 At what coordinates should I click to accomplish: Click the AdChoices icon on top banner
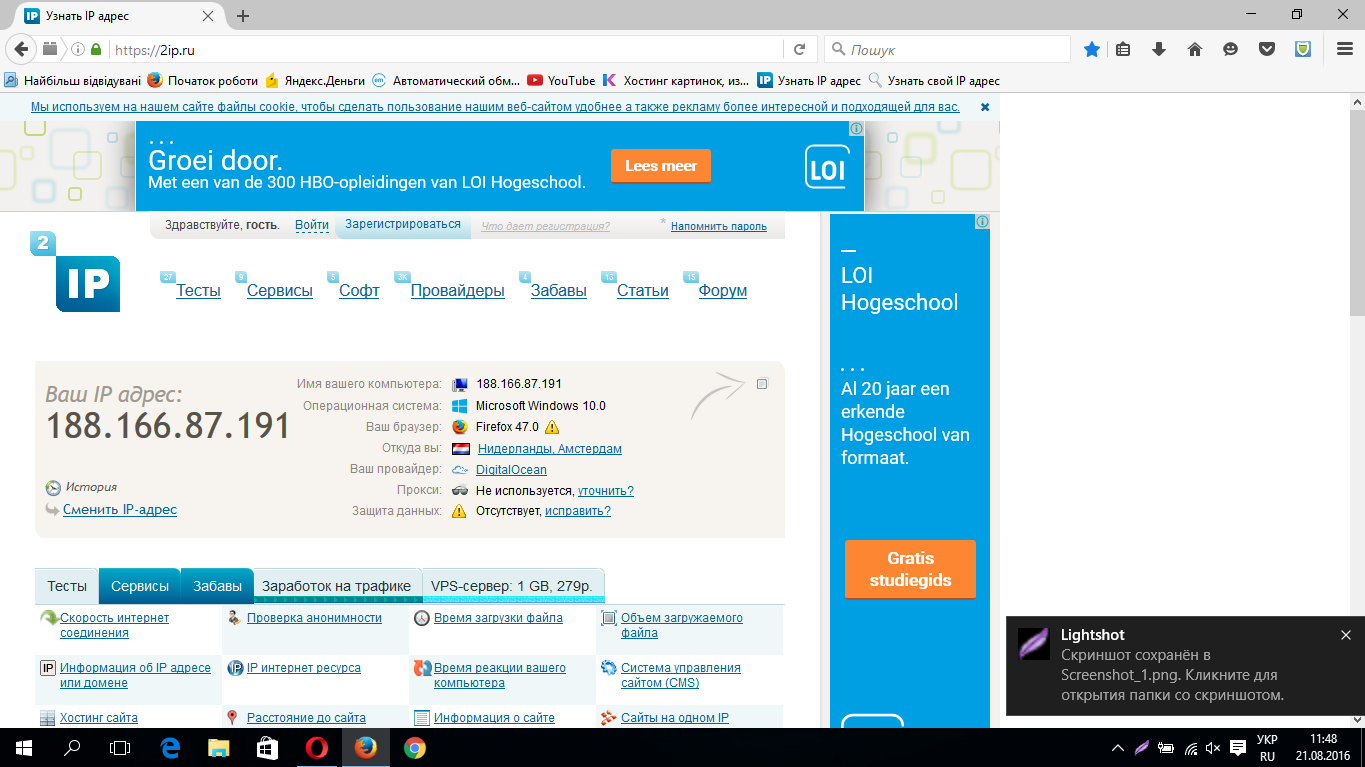(856, 129)
